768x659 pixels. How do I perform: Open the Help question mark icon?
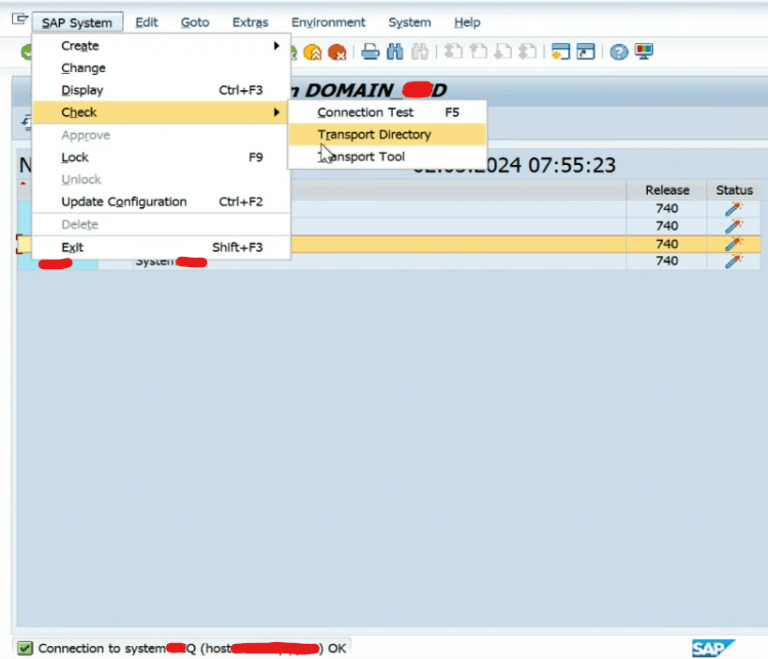click(619, 51)
